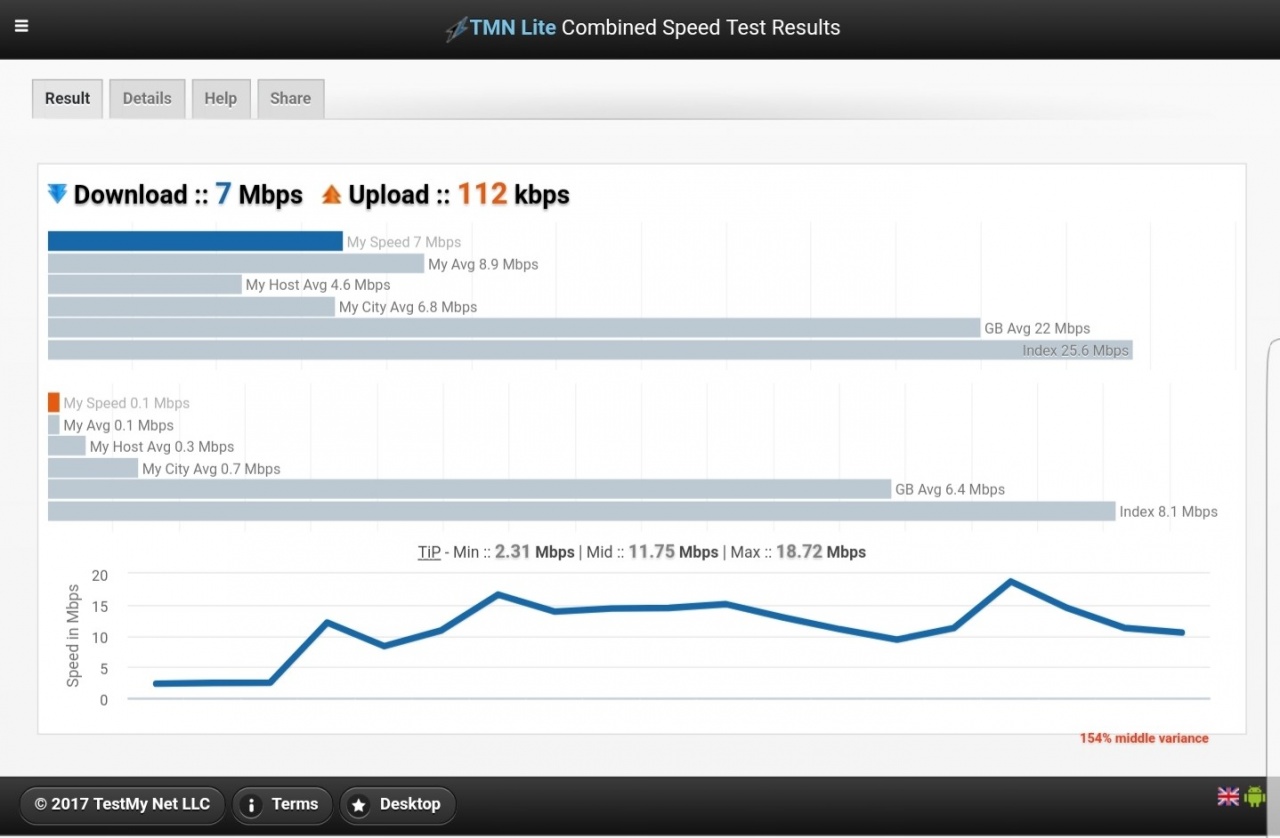This screenshot has height=838, width=1280.
Task: Click the blue download arrow icon
Action: point(58,194)
